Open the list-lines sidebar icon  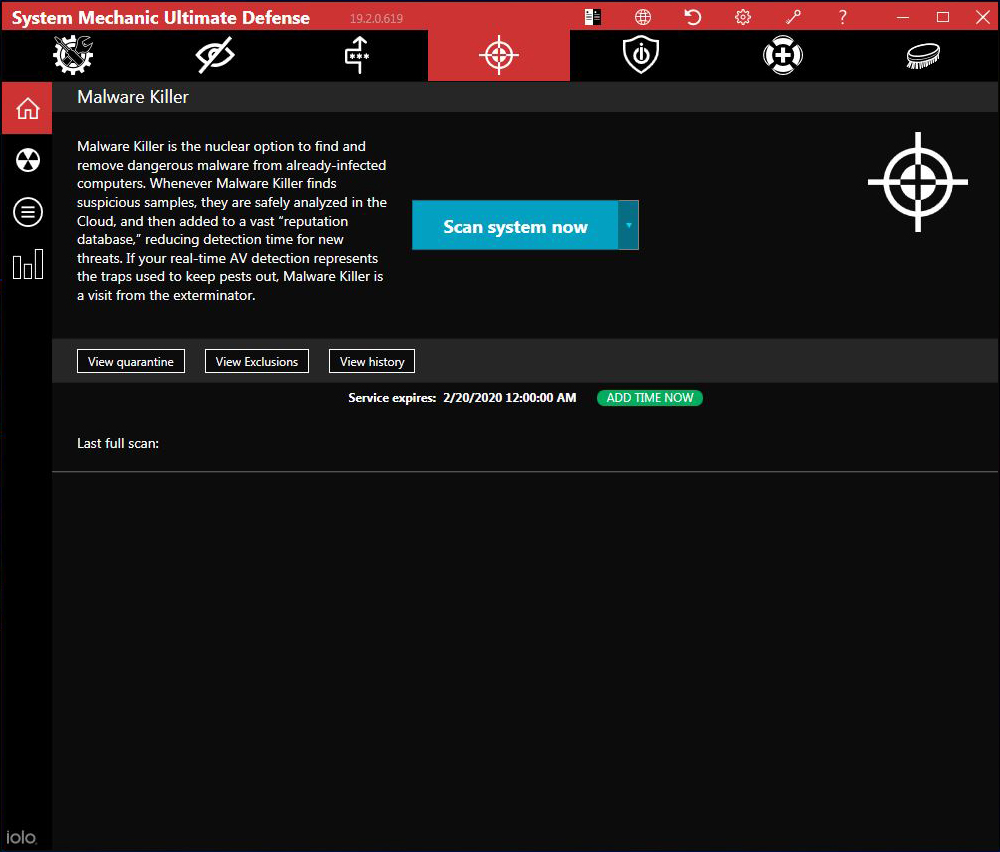(27, 212)
